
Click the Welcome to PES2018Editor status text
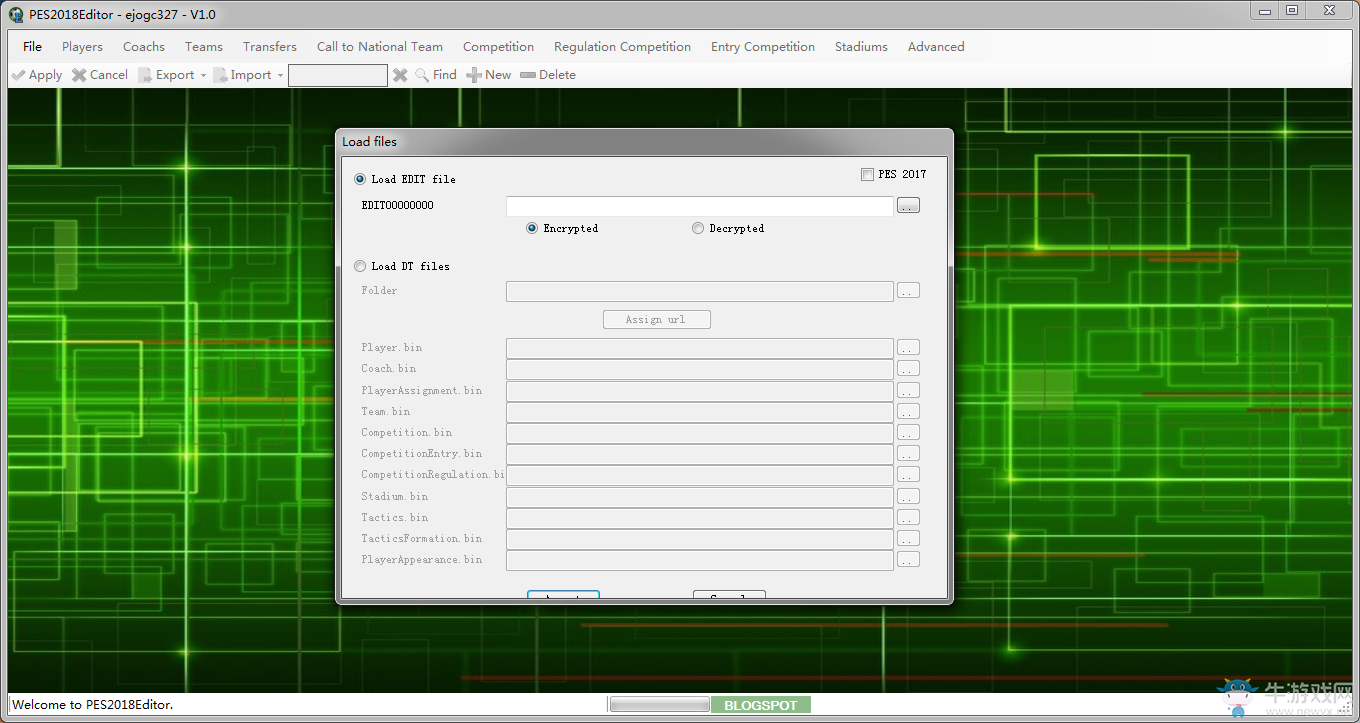[x=92, y=705]
